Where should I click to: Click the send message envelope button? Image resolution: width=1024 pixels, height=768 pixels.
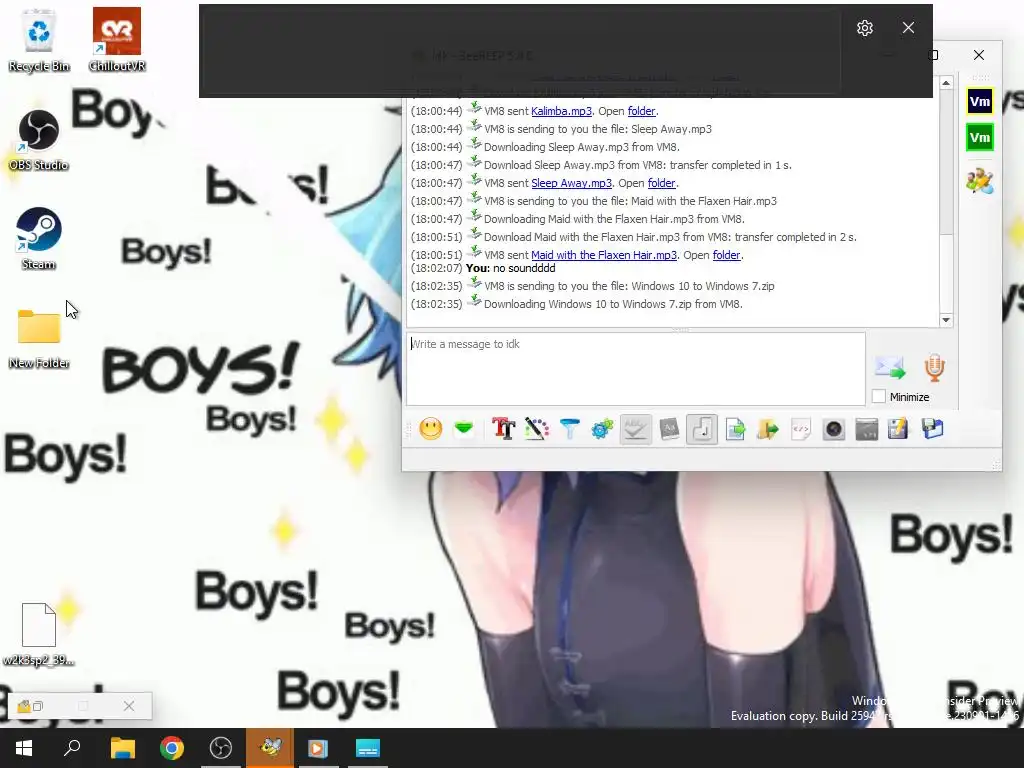(889, 368)
